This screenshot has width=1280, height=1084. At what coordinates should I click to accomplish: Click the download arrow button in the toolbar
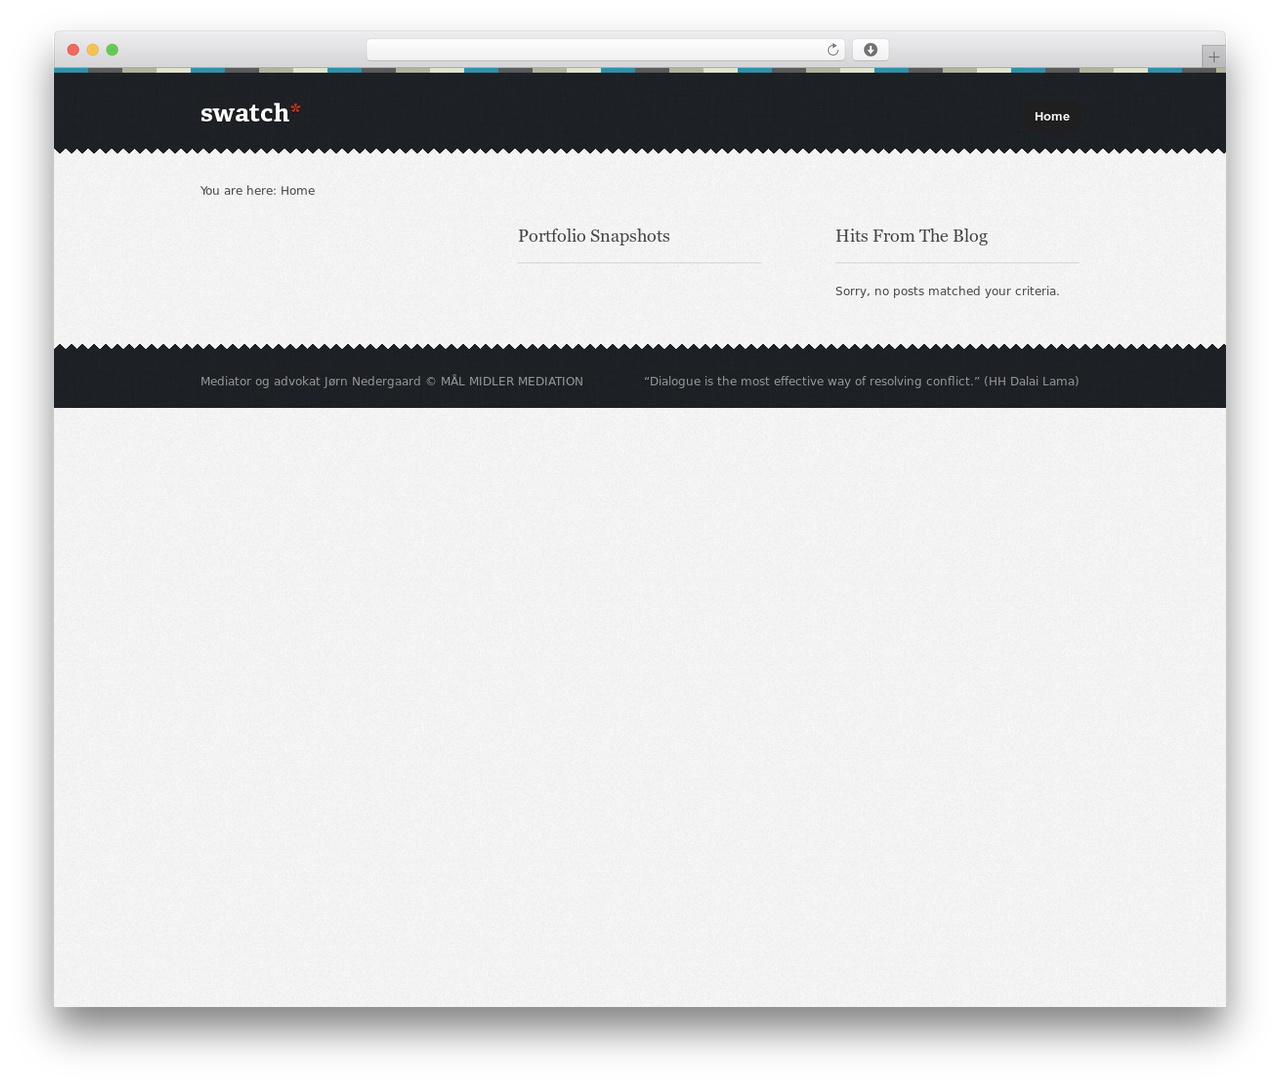(x=870, y=50)
